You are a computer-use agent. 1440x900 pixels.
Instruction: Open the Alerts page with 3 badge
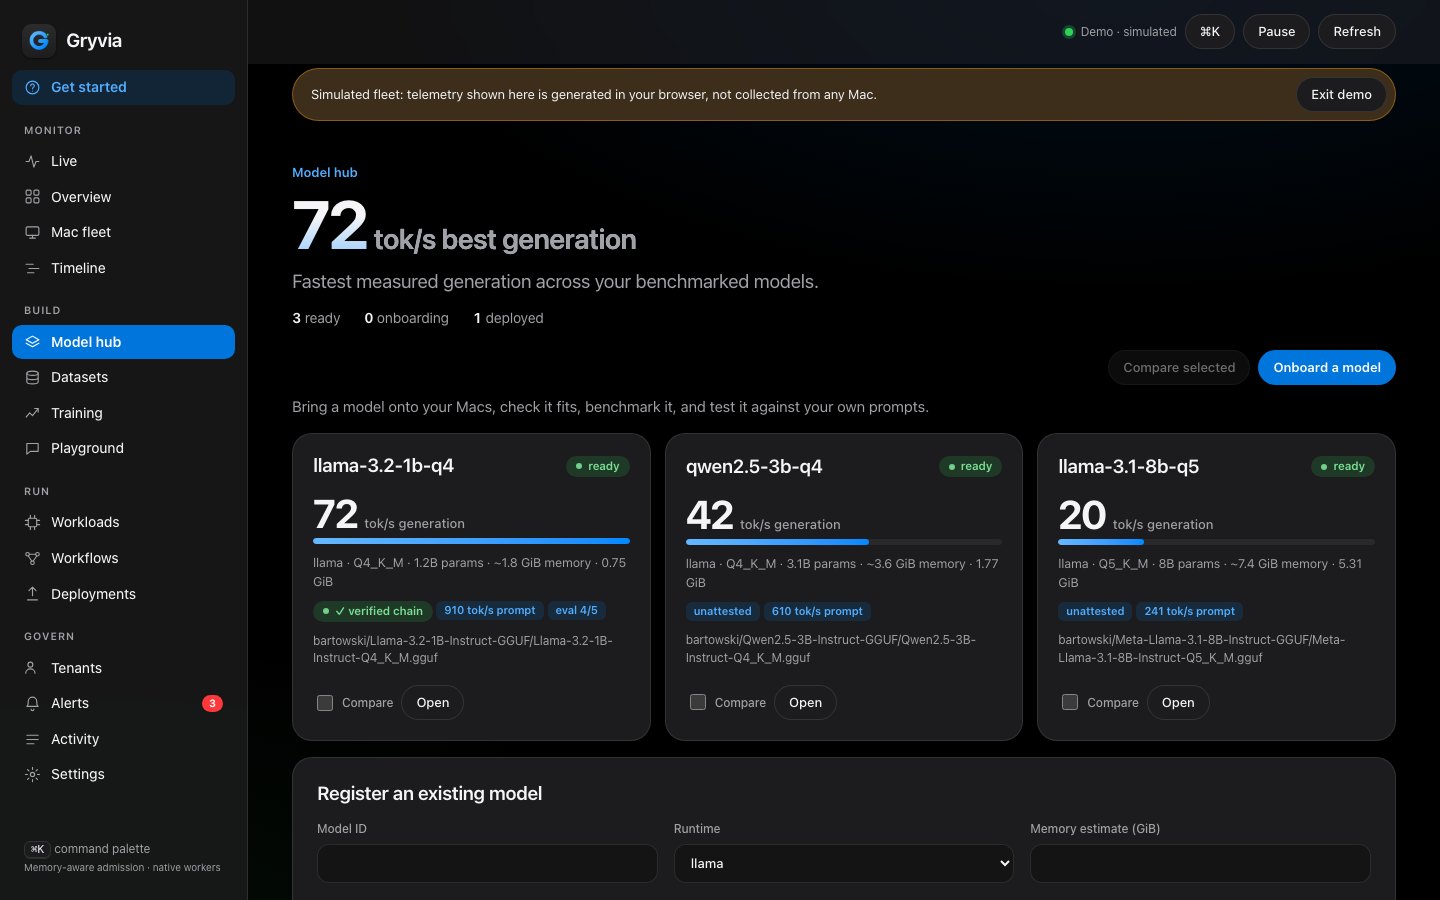123,703
